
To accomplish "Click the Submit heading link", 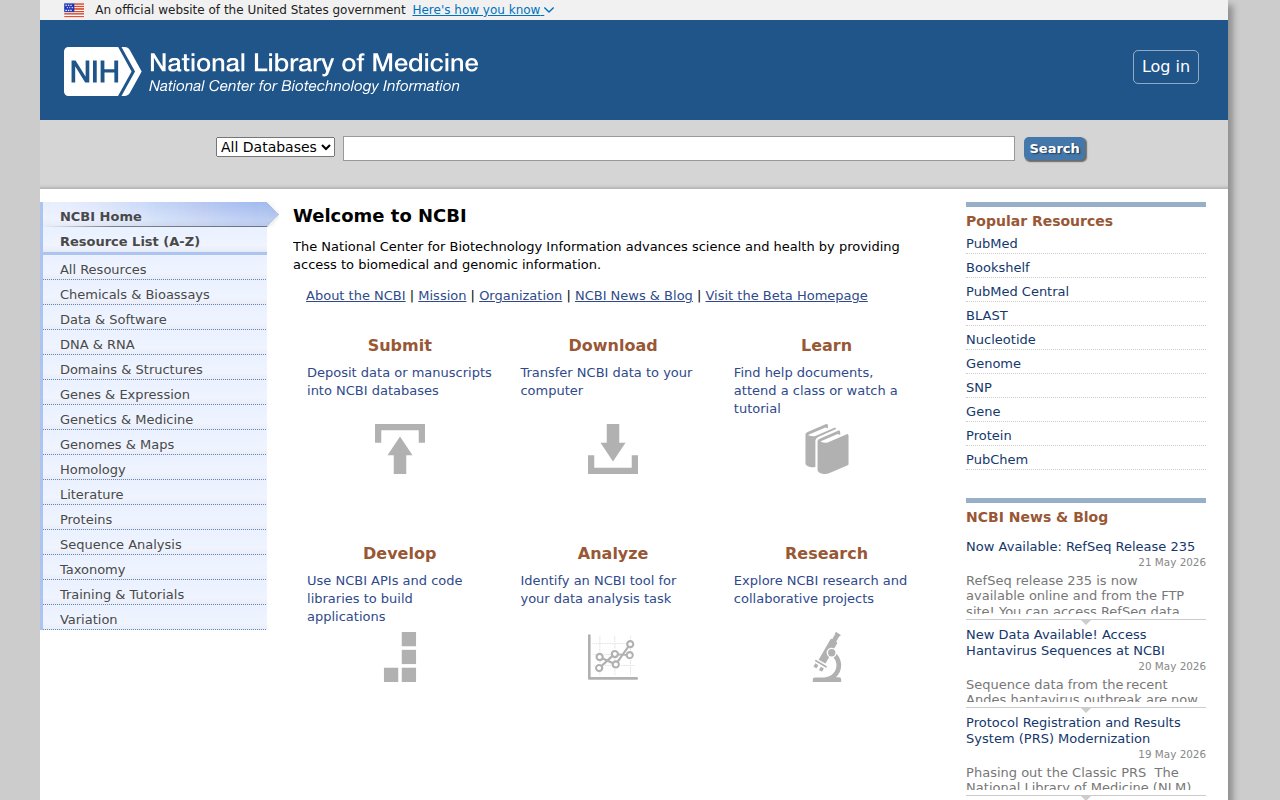I will pyautogui.click(x=400, y=345).
